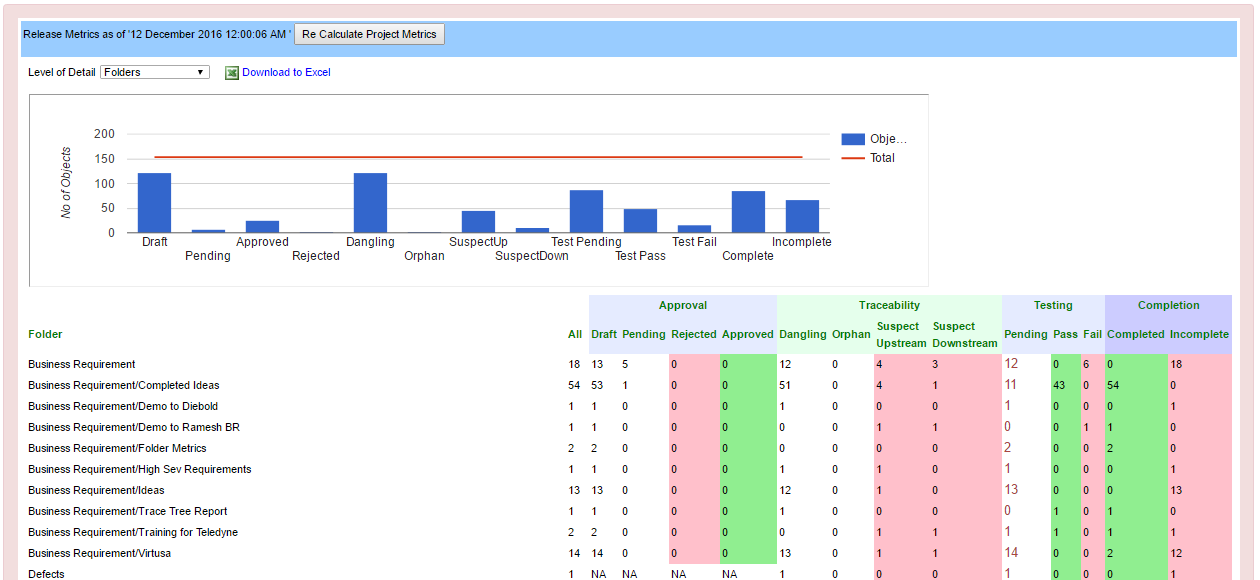The width and height of the screenshot is (1260, 580).
Task: Click Incomplete count 18 for Business Requirement
Action: point(1177,364)
